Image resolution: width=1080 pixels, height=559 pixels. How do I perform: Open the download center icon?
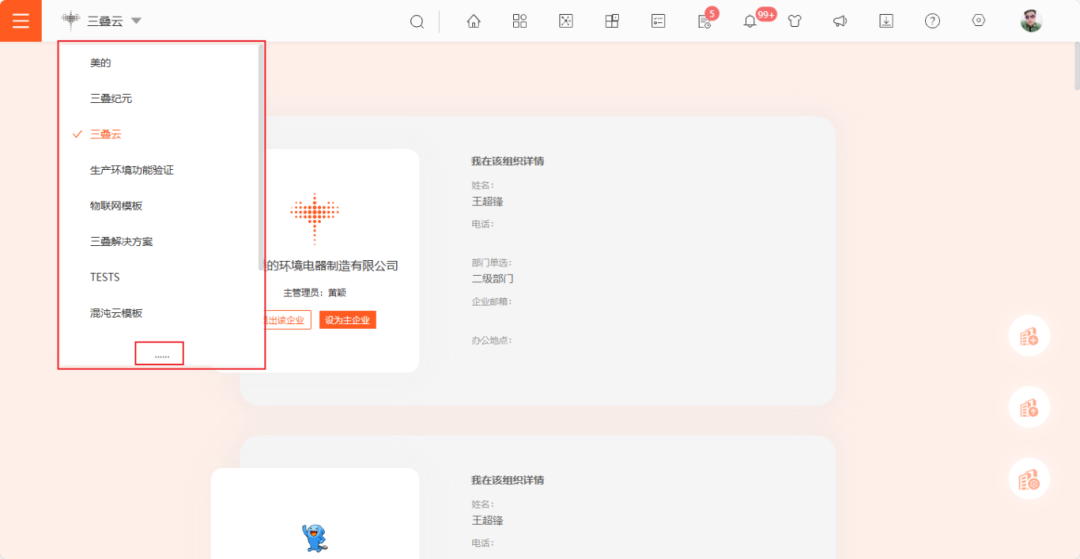click(x=886, y=21)
